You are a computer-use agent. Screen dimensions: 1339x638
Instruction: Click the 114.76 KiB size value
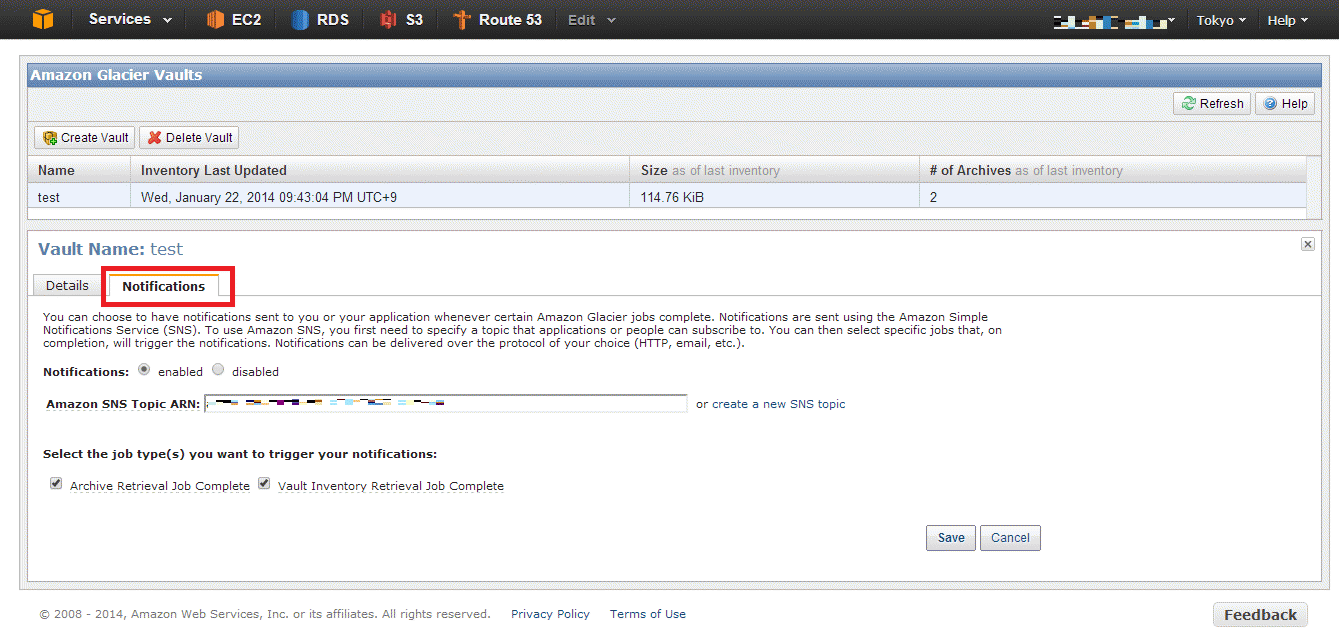coord(672,197)
